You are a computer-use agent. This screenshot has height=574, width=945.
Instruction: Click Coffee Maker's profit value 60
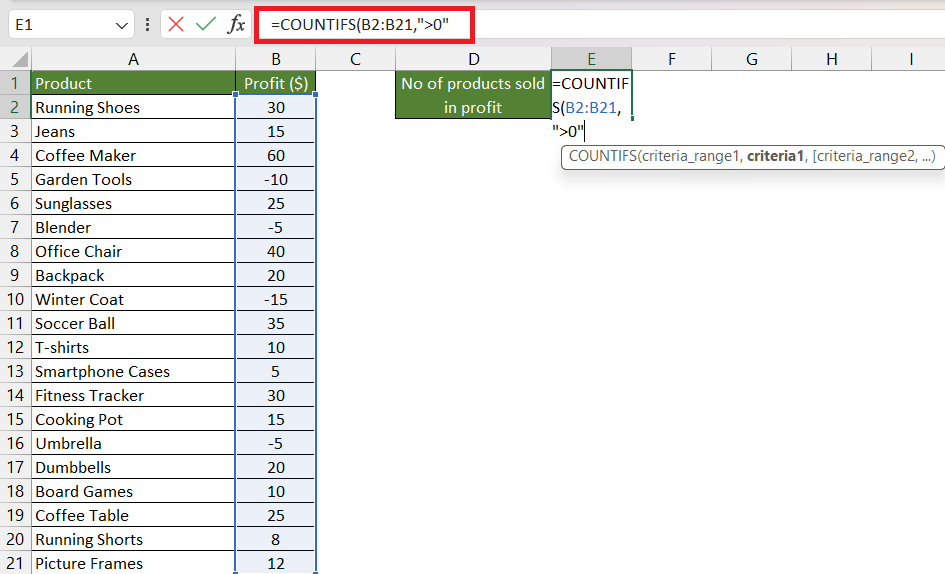275,156
